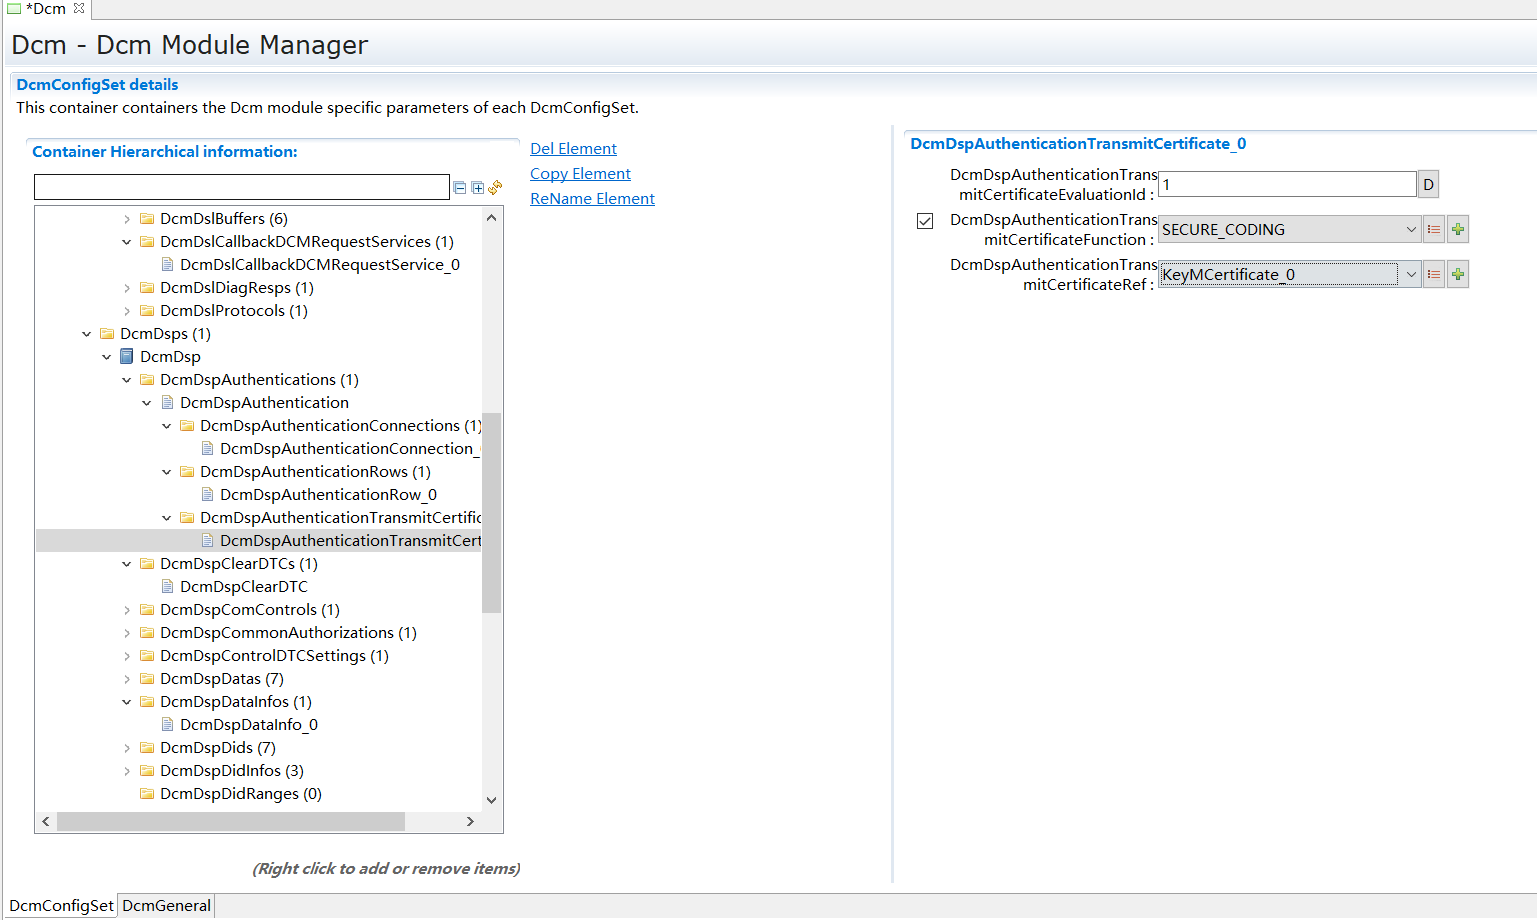
Task: Switch to the DcmGeneral tab
Action: tap(165, 905)
